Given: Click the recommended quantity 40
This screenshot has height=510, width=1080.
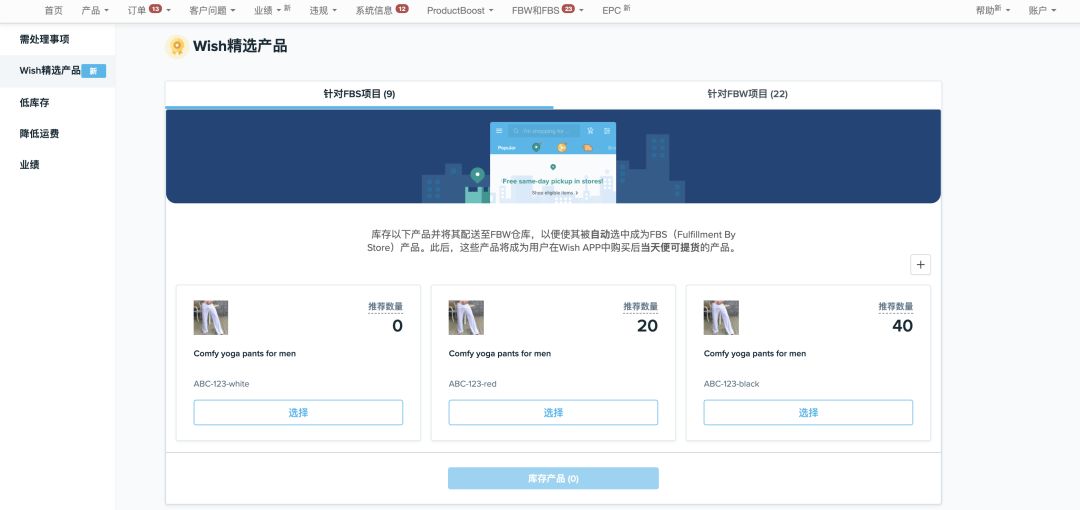Looking at the screenshot, I should [902, 326].
